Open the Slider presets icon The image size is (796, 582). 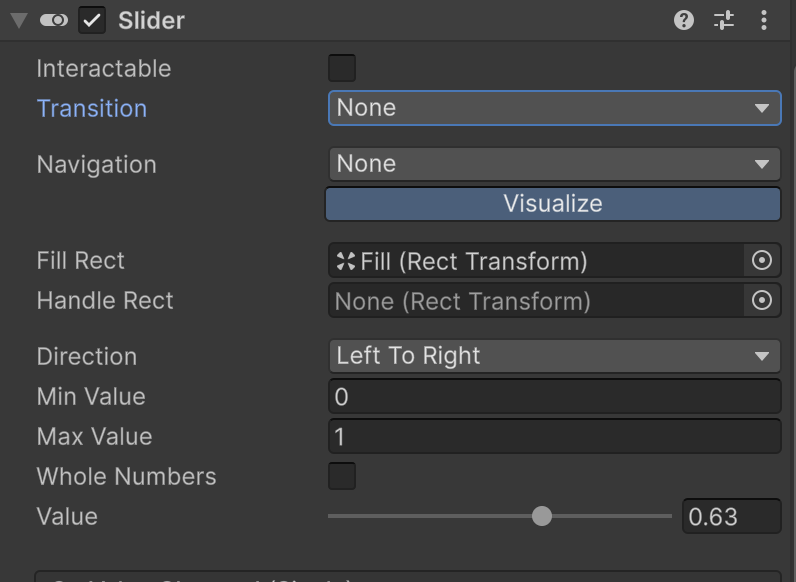724,20
